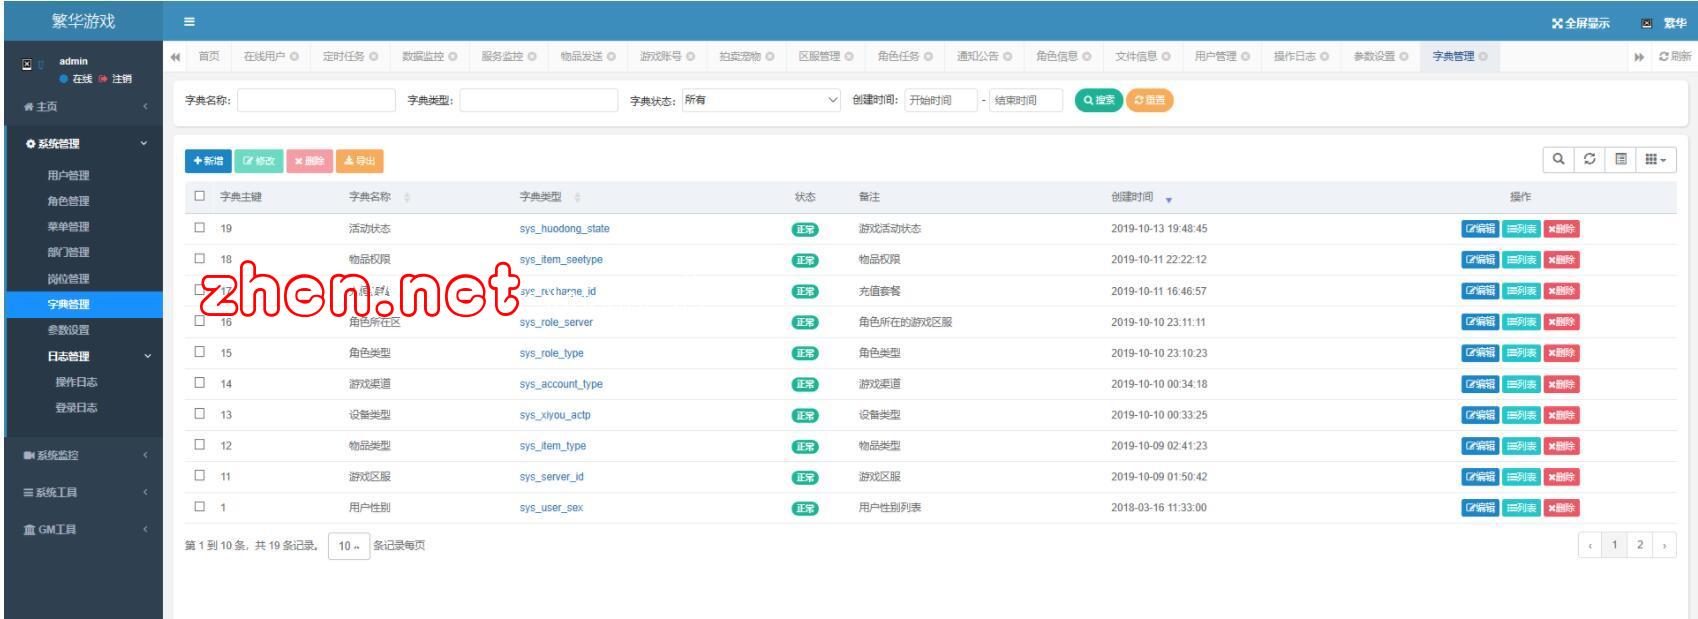1698x619 pixels.
Task: Tick the select-all checkbox in table header
Action: tap(200, 197)
